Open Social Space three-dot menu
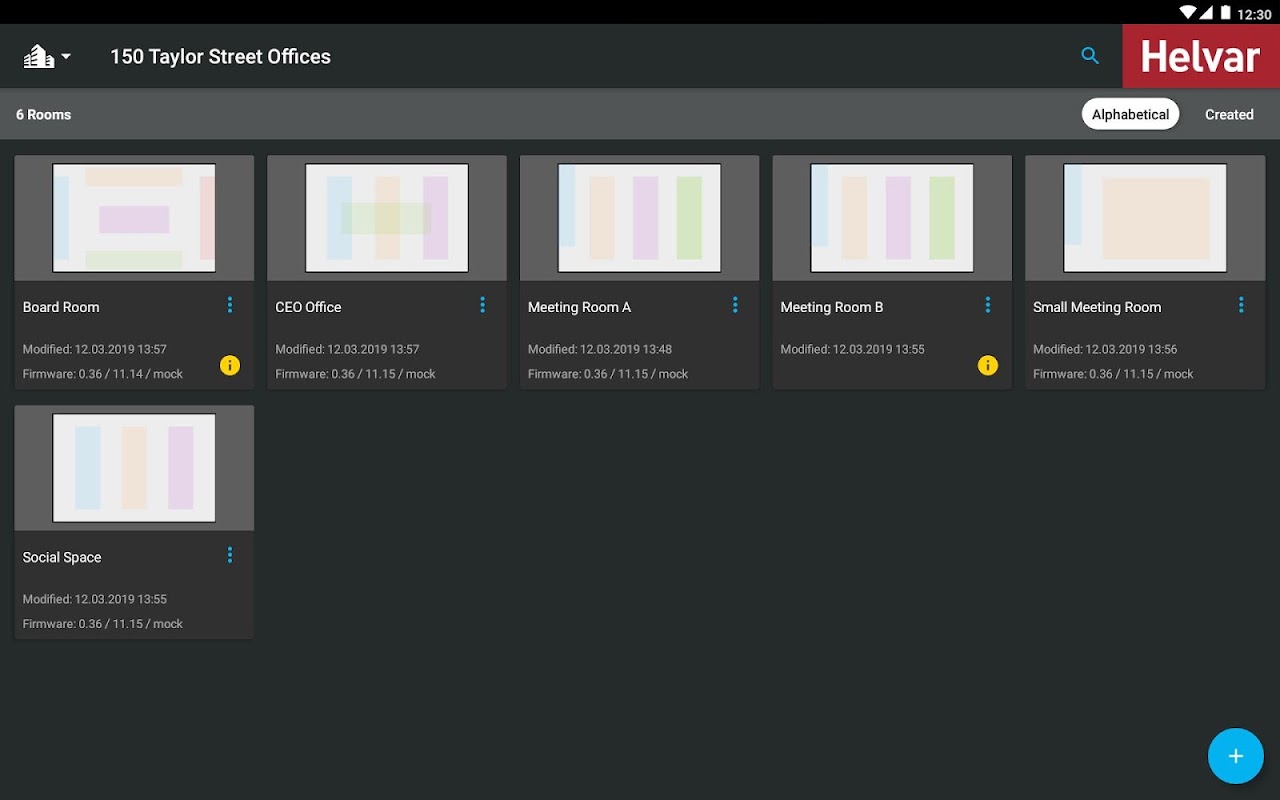Viewport: 1280px width, 800px height. click(x=230, y=555)
